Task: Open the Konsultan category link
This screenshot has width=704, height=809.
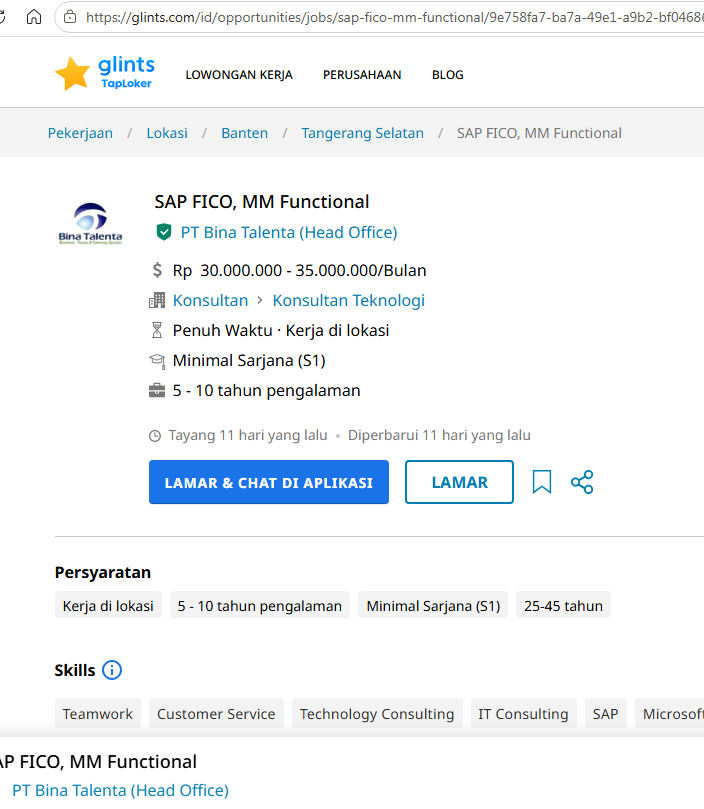Action: pos(210,300)
